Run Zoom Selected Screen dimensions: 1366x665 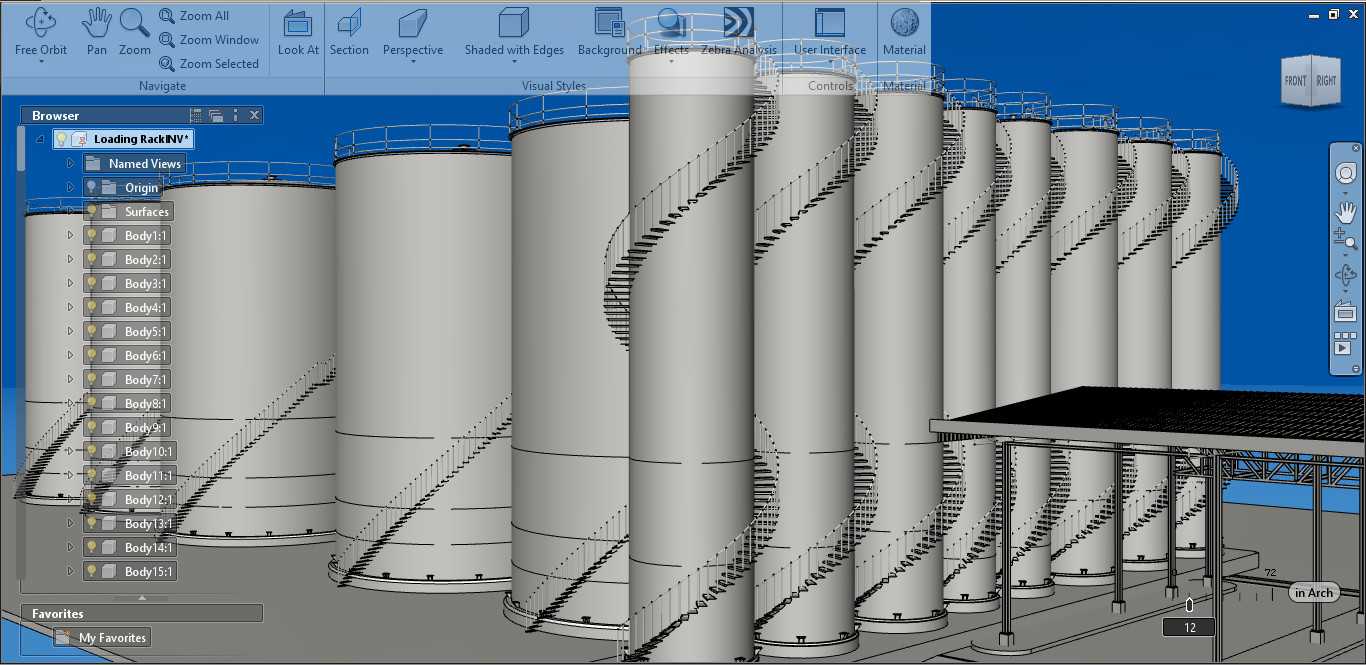(209, 64)
